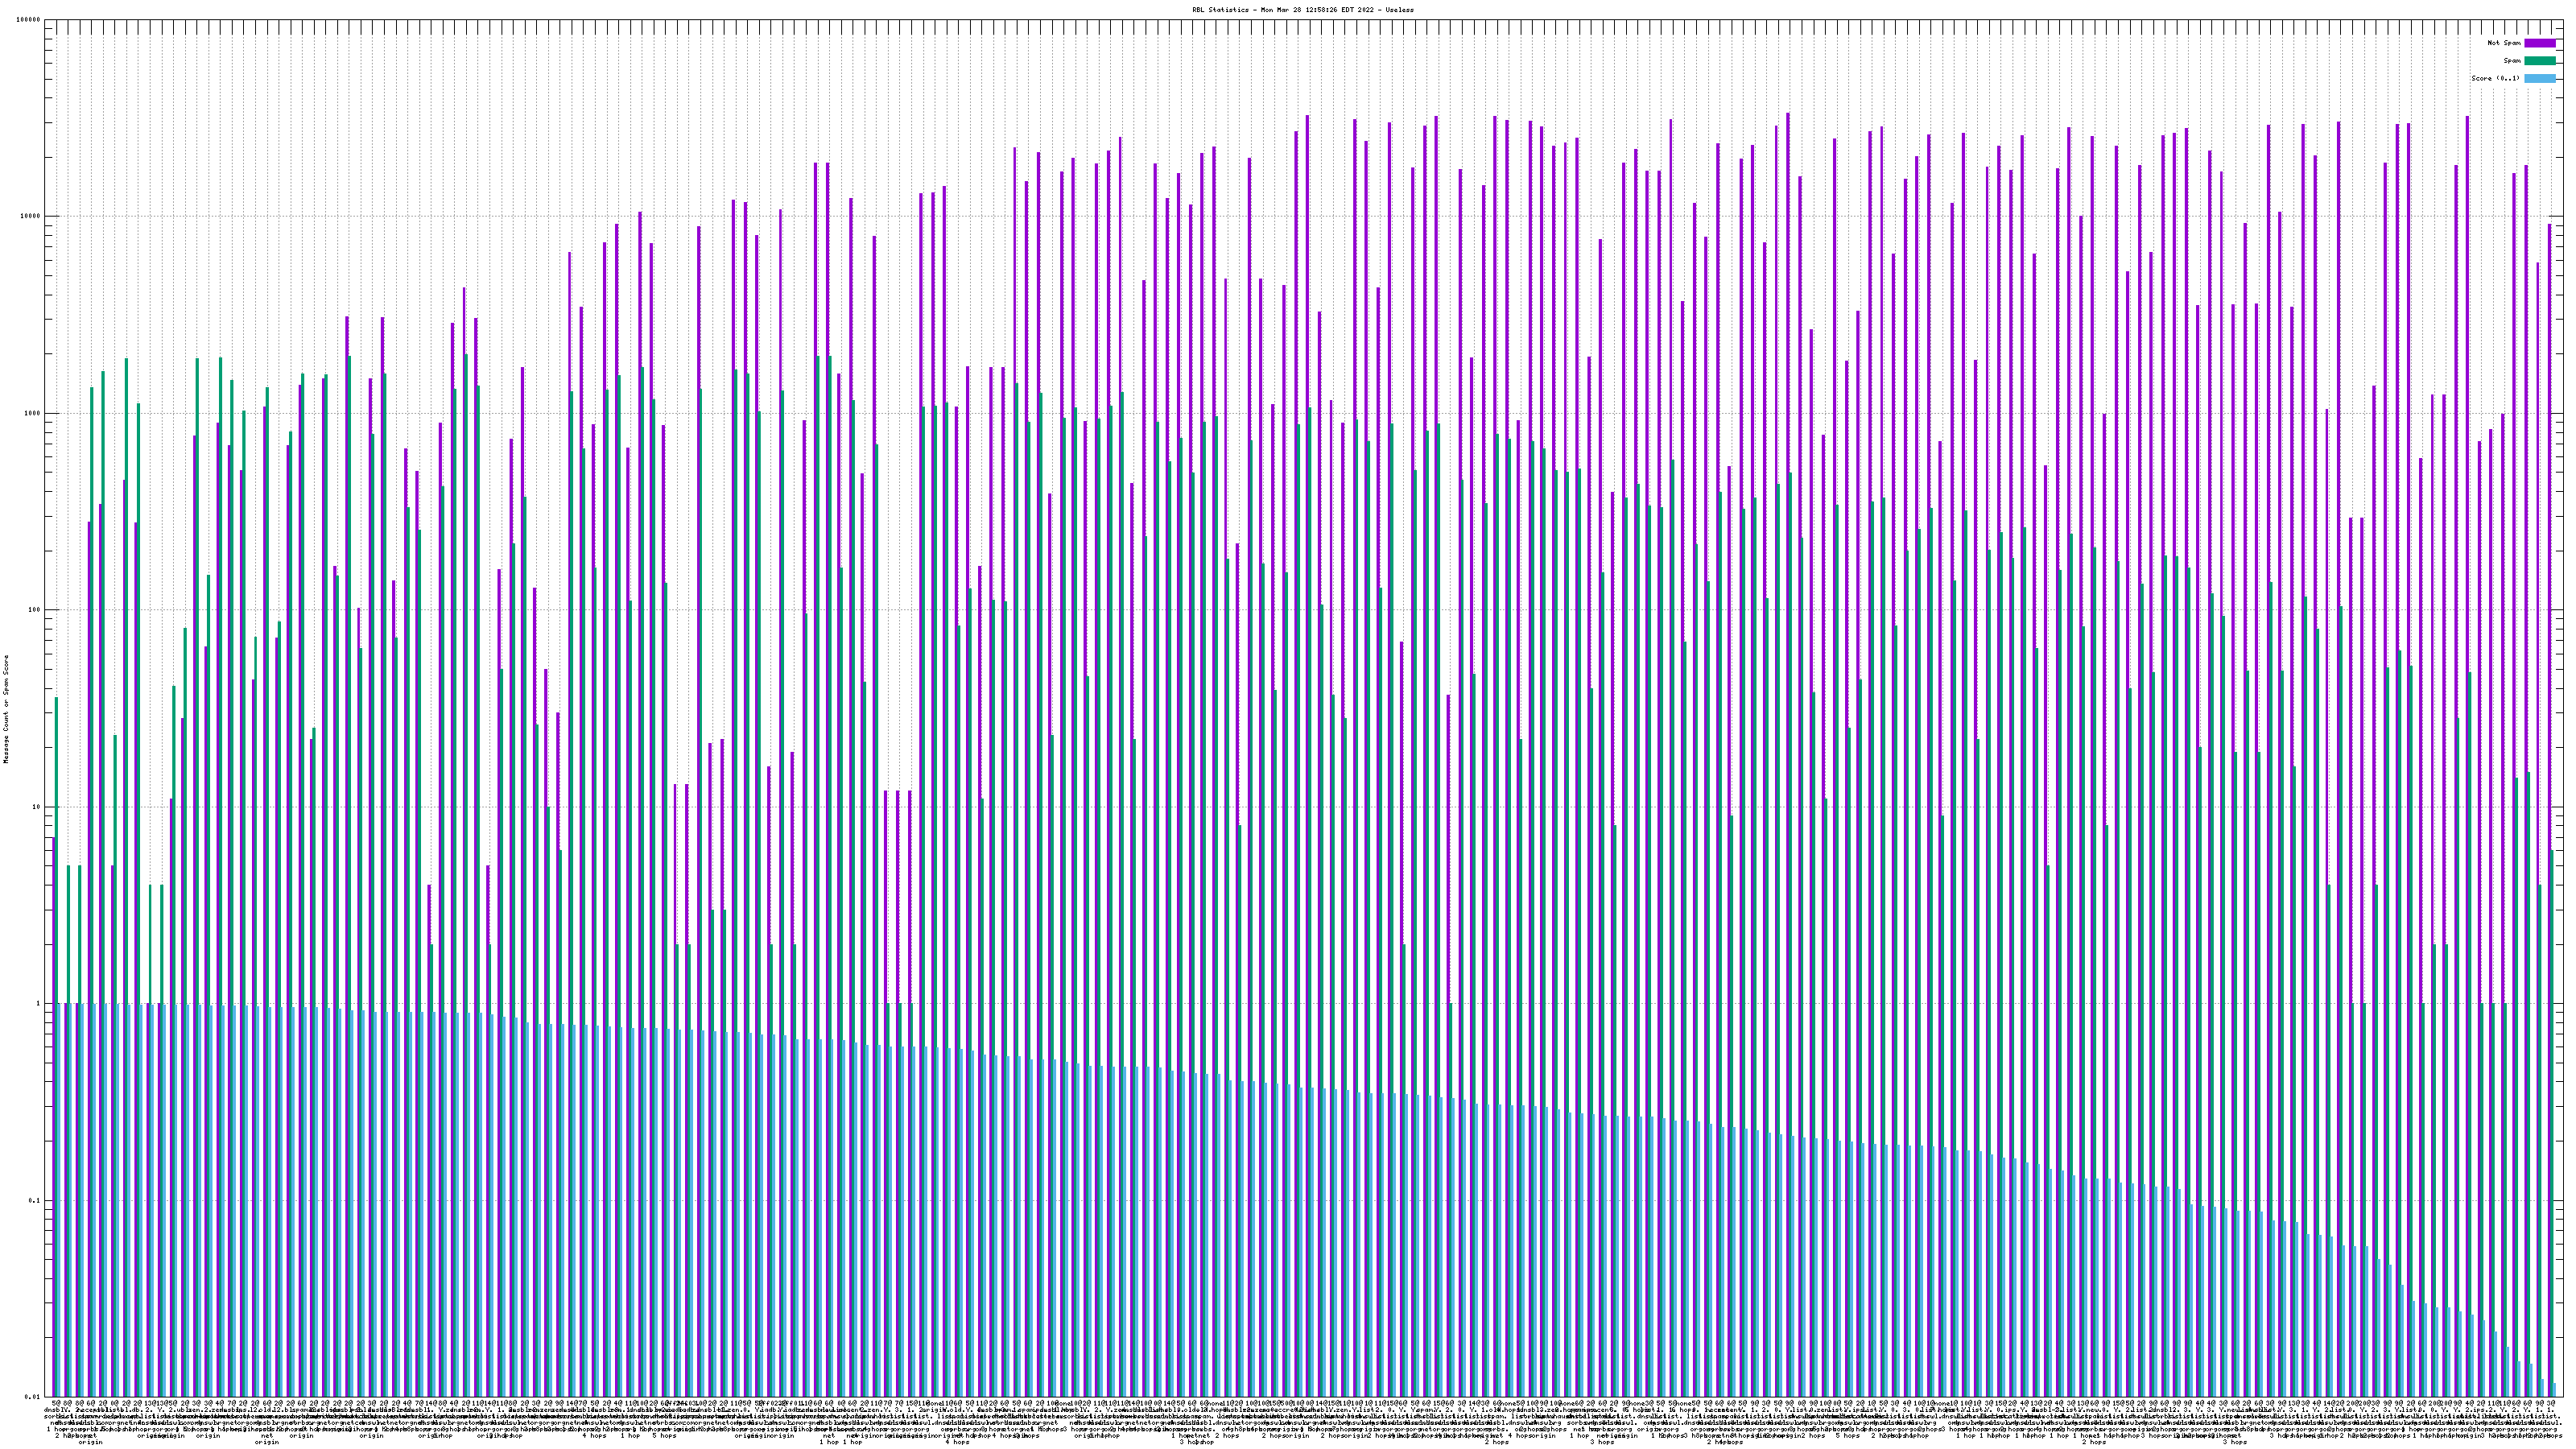
Task: Click the 'Spam' legend label text
Action: (x=2512, y=61)
